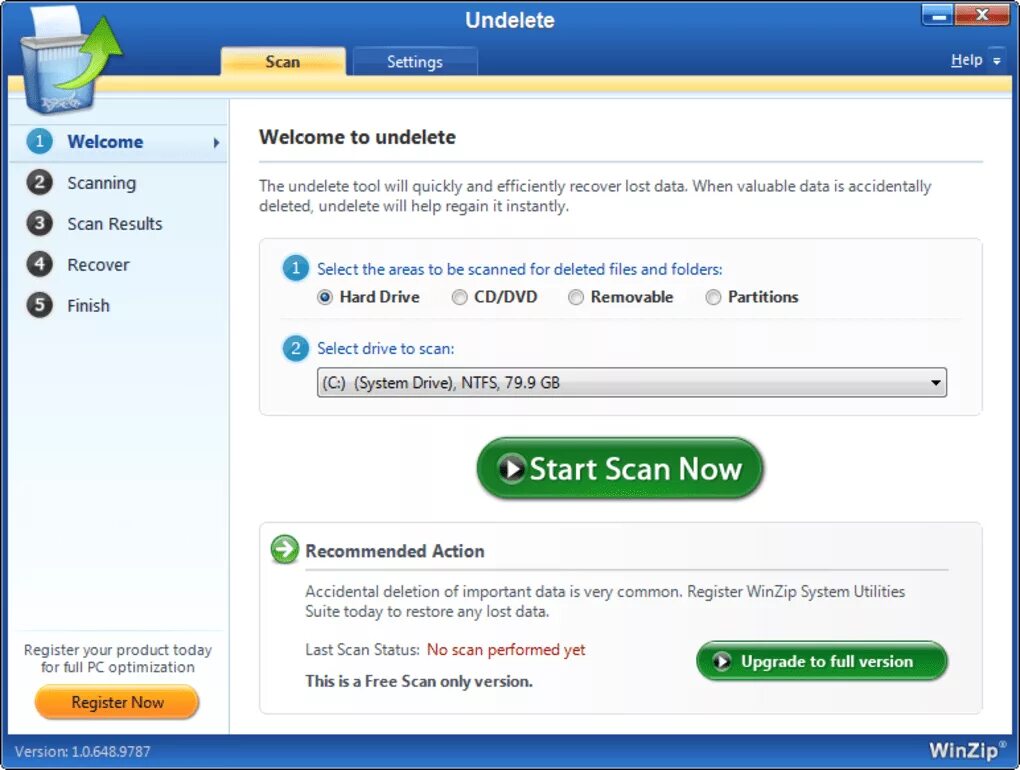Click the 'Welcome to undelete' heading
Screen dimensions: 1020x770
(x=357, y=137)
